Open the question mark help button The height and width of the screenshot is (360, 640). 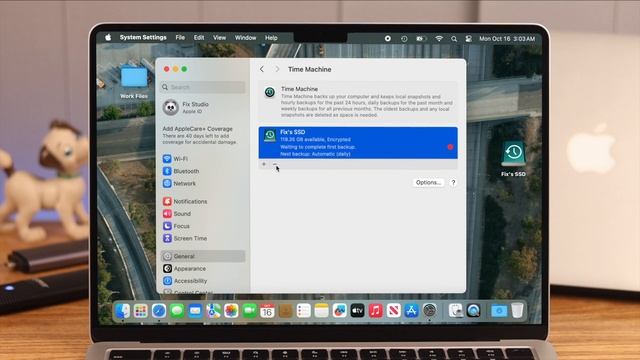(x=453, y=182)
